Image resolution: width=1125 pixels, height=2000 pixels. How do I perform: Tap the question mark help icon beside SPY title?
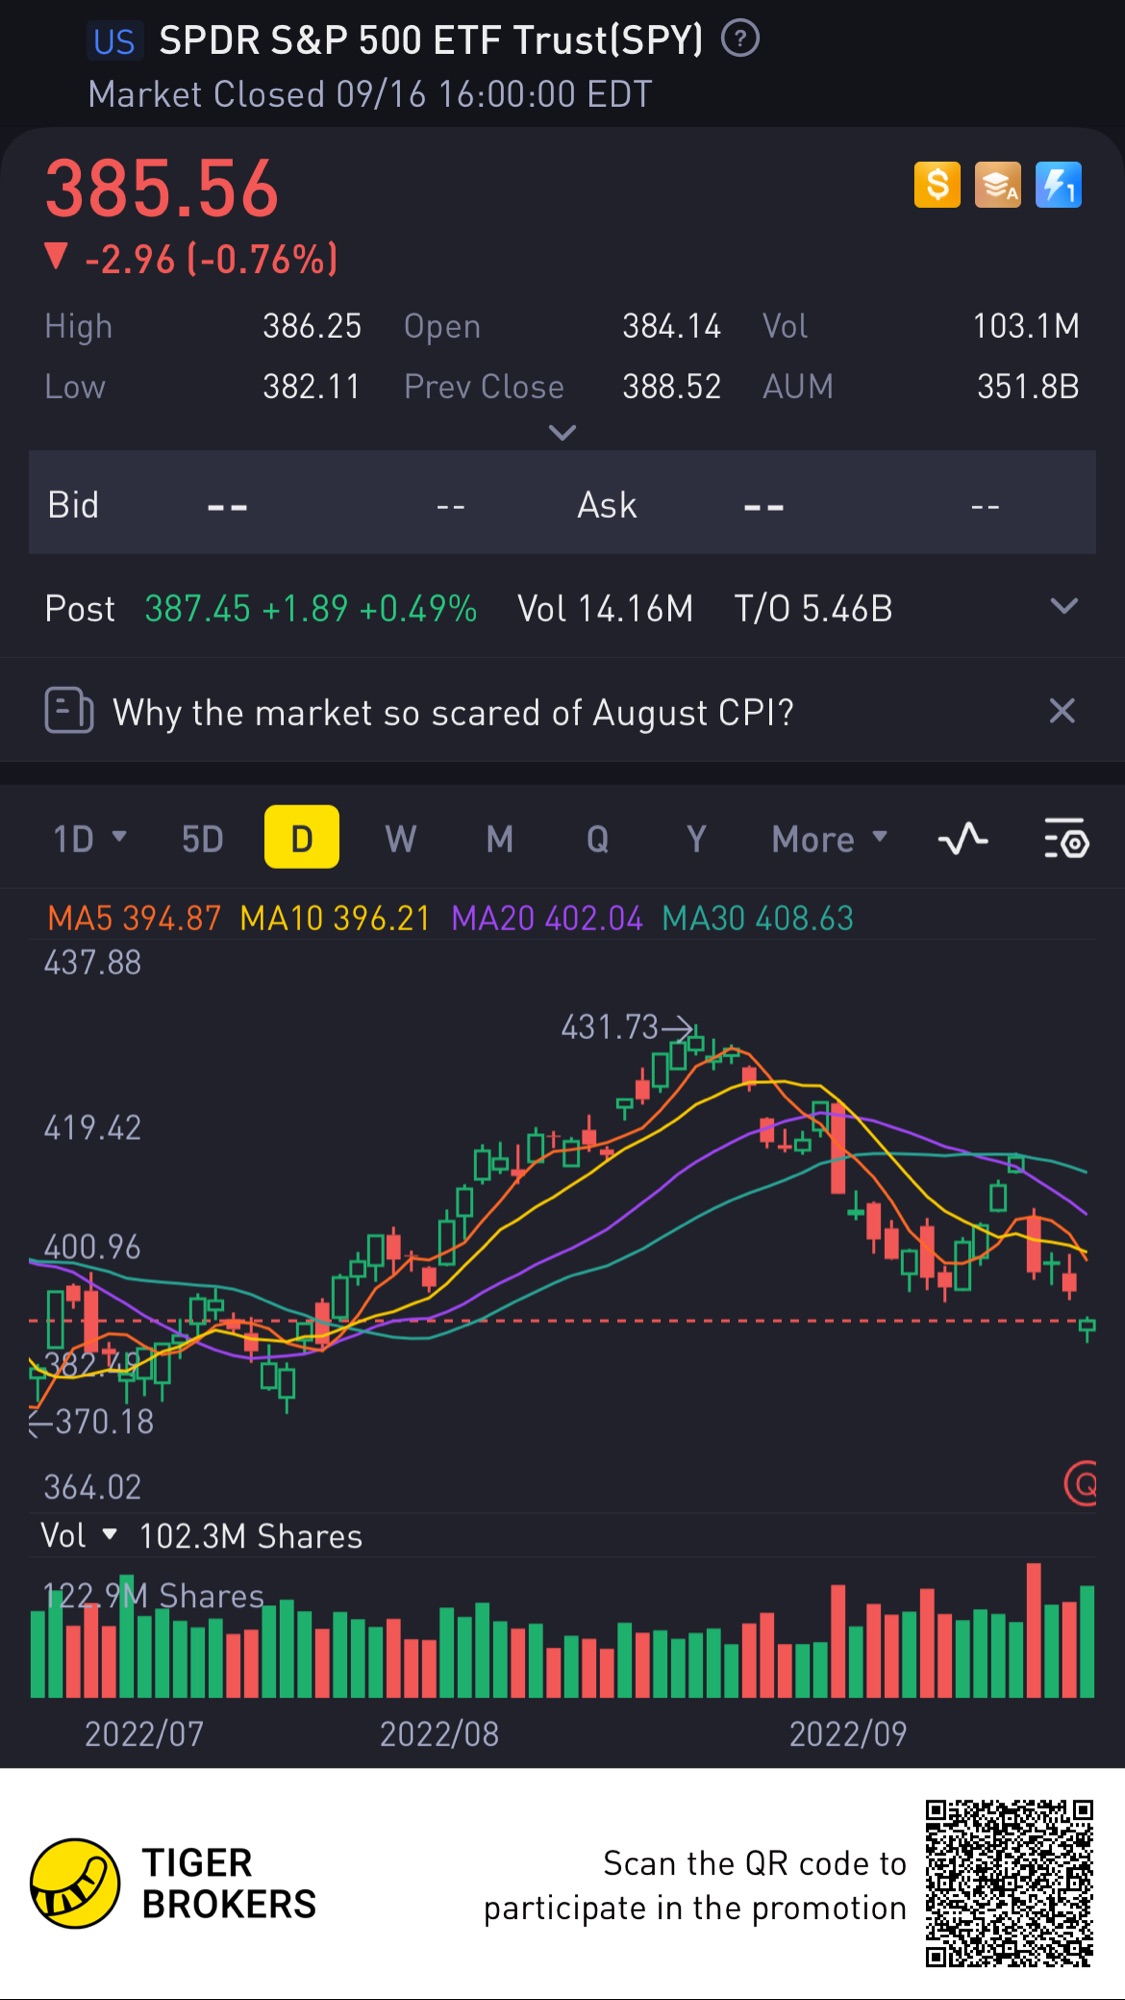pyautogui.click(x=740, y=39)
